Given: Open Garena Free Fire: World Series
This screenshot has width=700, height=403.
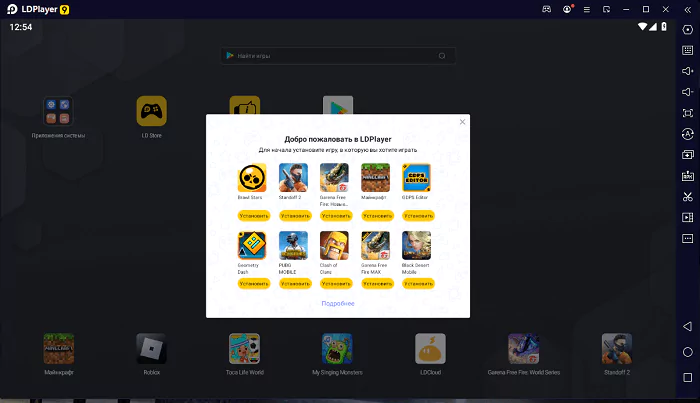Looking at the screenshot, I should point(524,349).
